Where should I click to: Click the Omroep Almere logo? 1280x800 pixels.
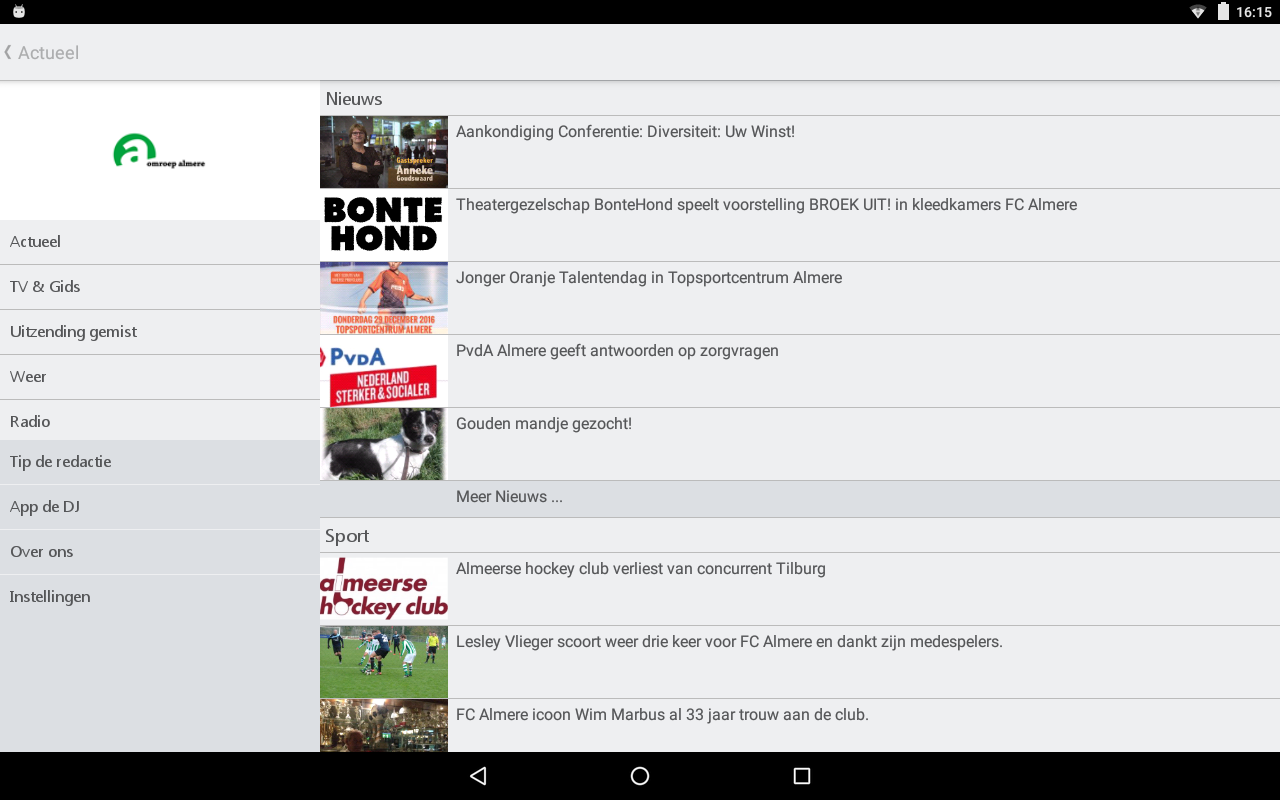tap(159, 151)
